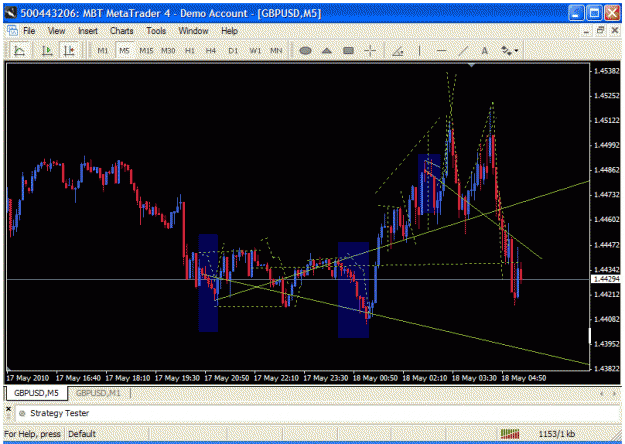Screen dimensions: 625x444
Task: Open the Help menu
Action: click(x=229, y=31)
